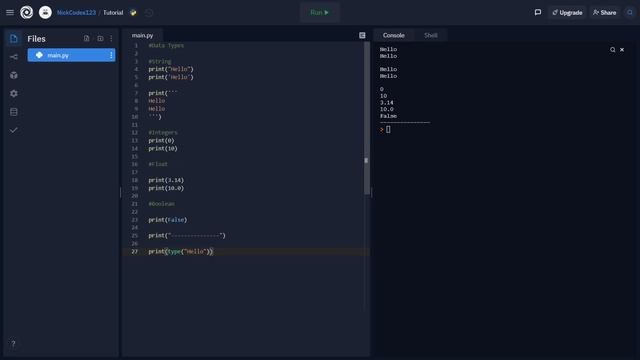
Task: Open the Files panel more options menu
Action: pos(111,38)
